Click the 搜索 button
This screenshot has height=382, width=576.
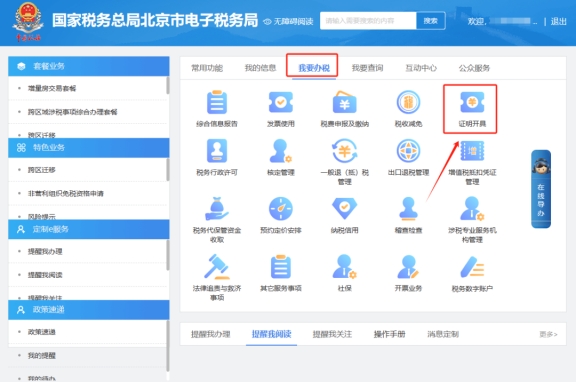(431, 21)
